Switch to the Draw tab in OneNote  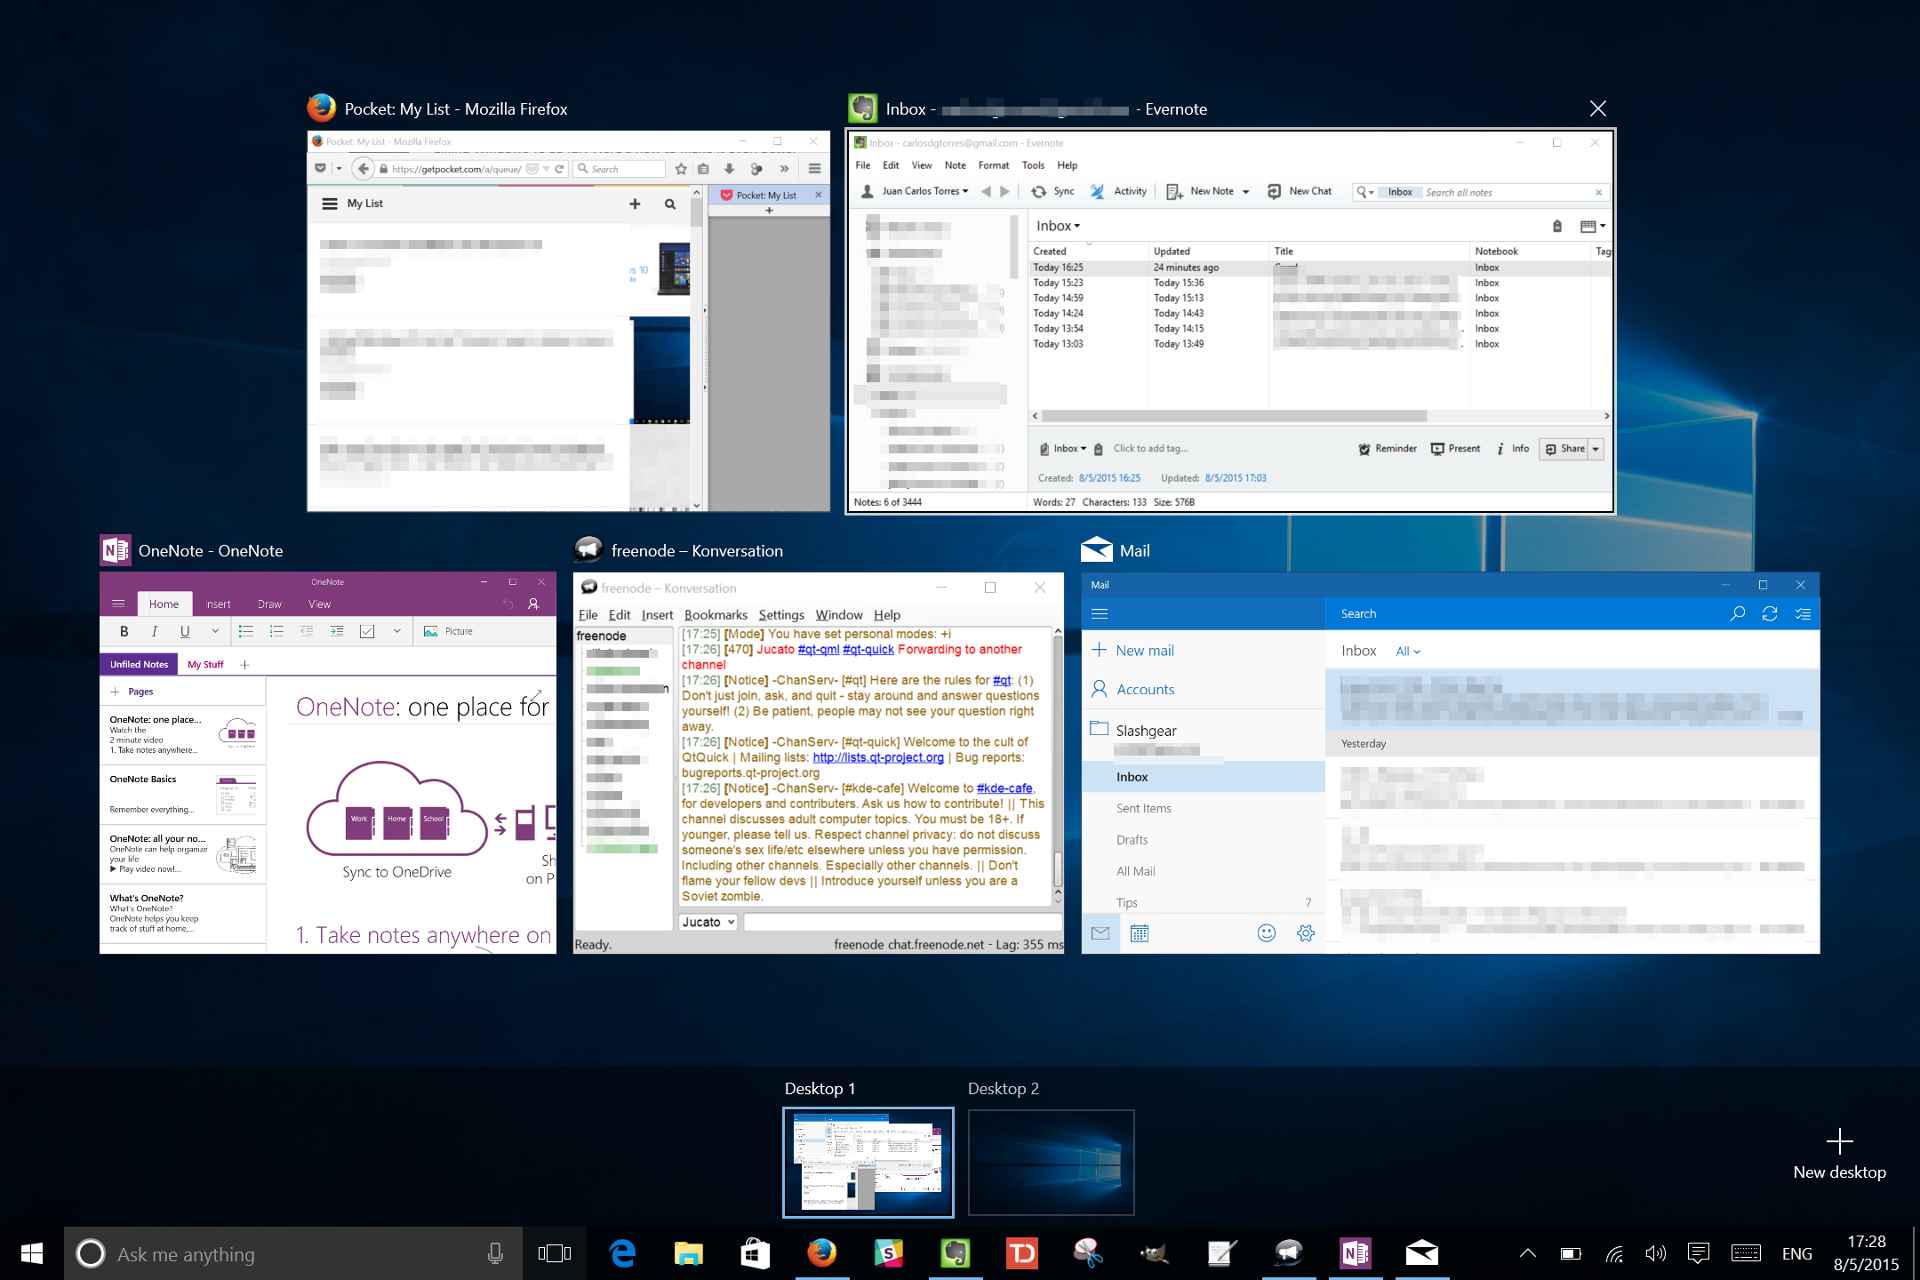click(269, 604)
